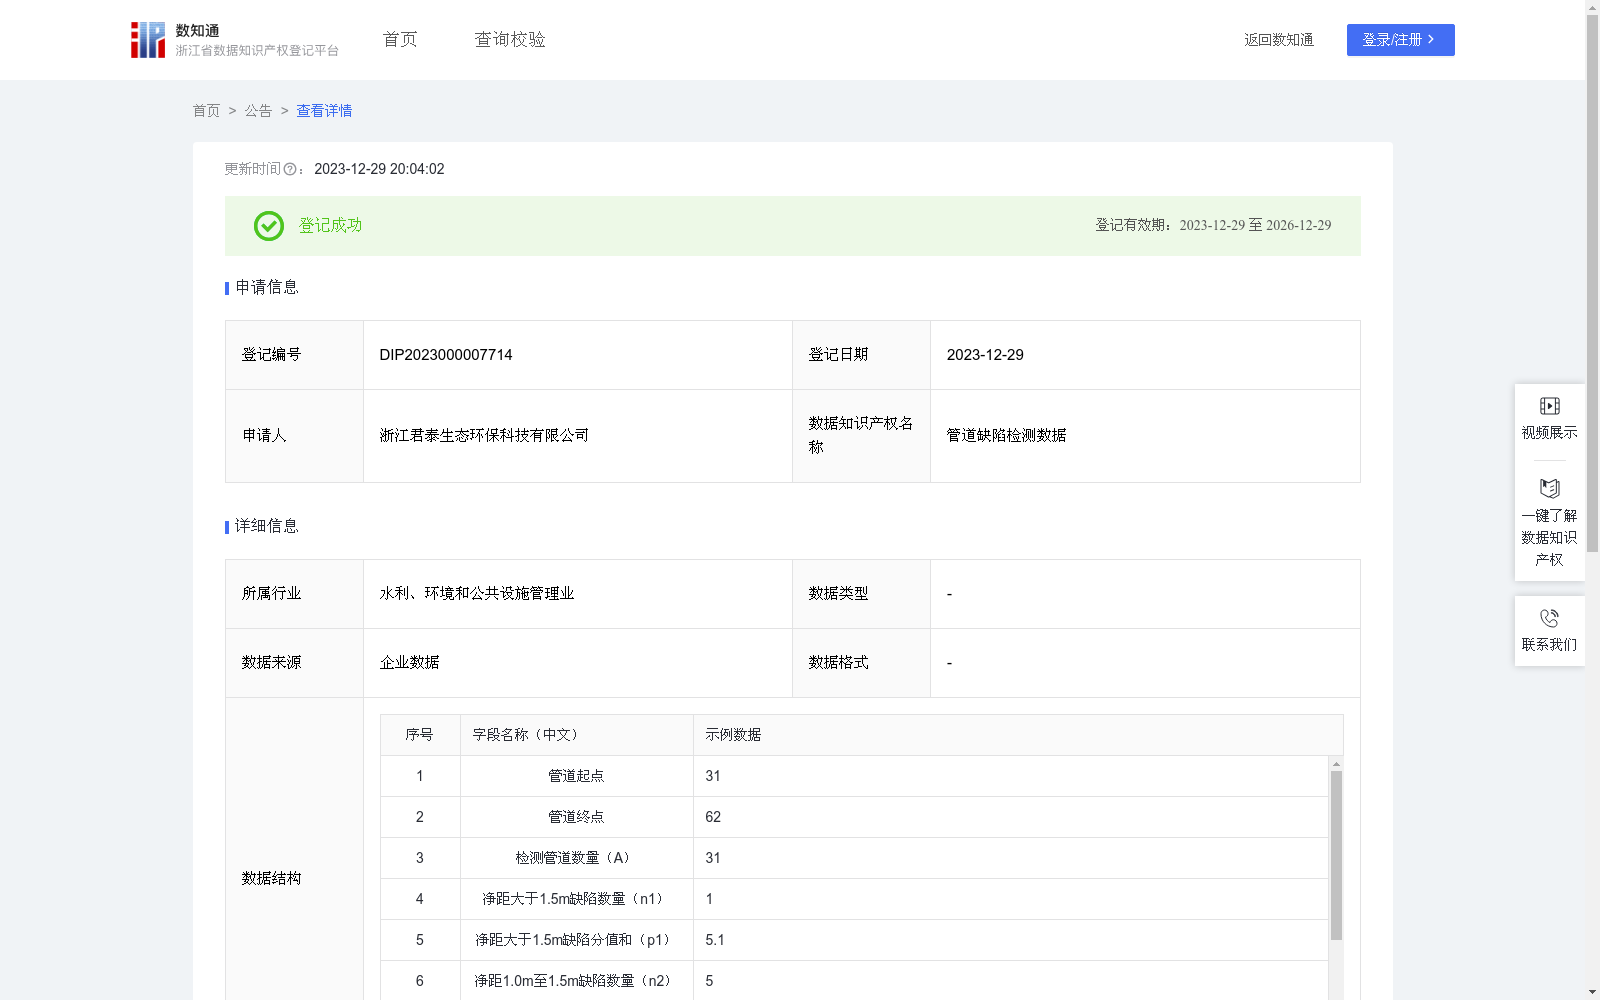Click the 管道起点 field row

854,776
